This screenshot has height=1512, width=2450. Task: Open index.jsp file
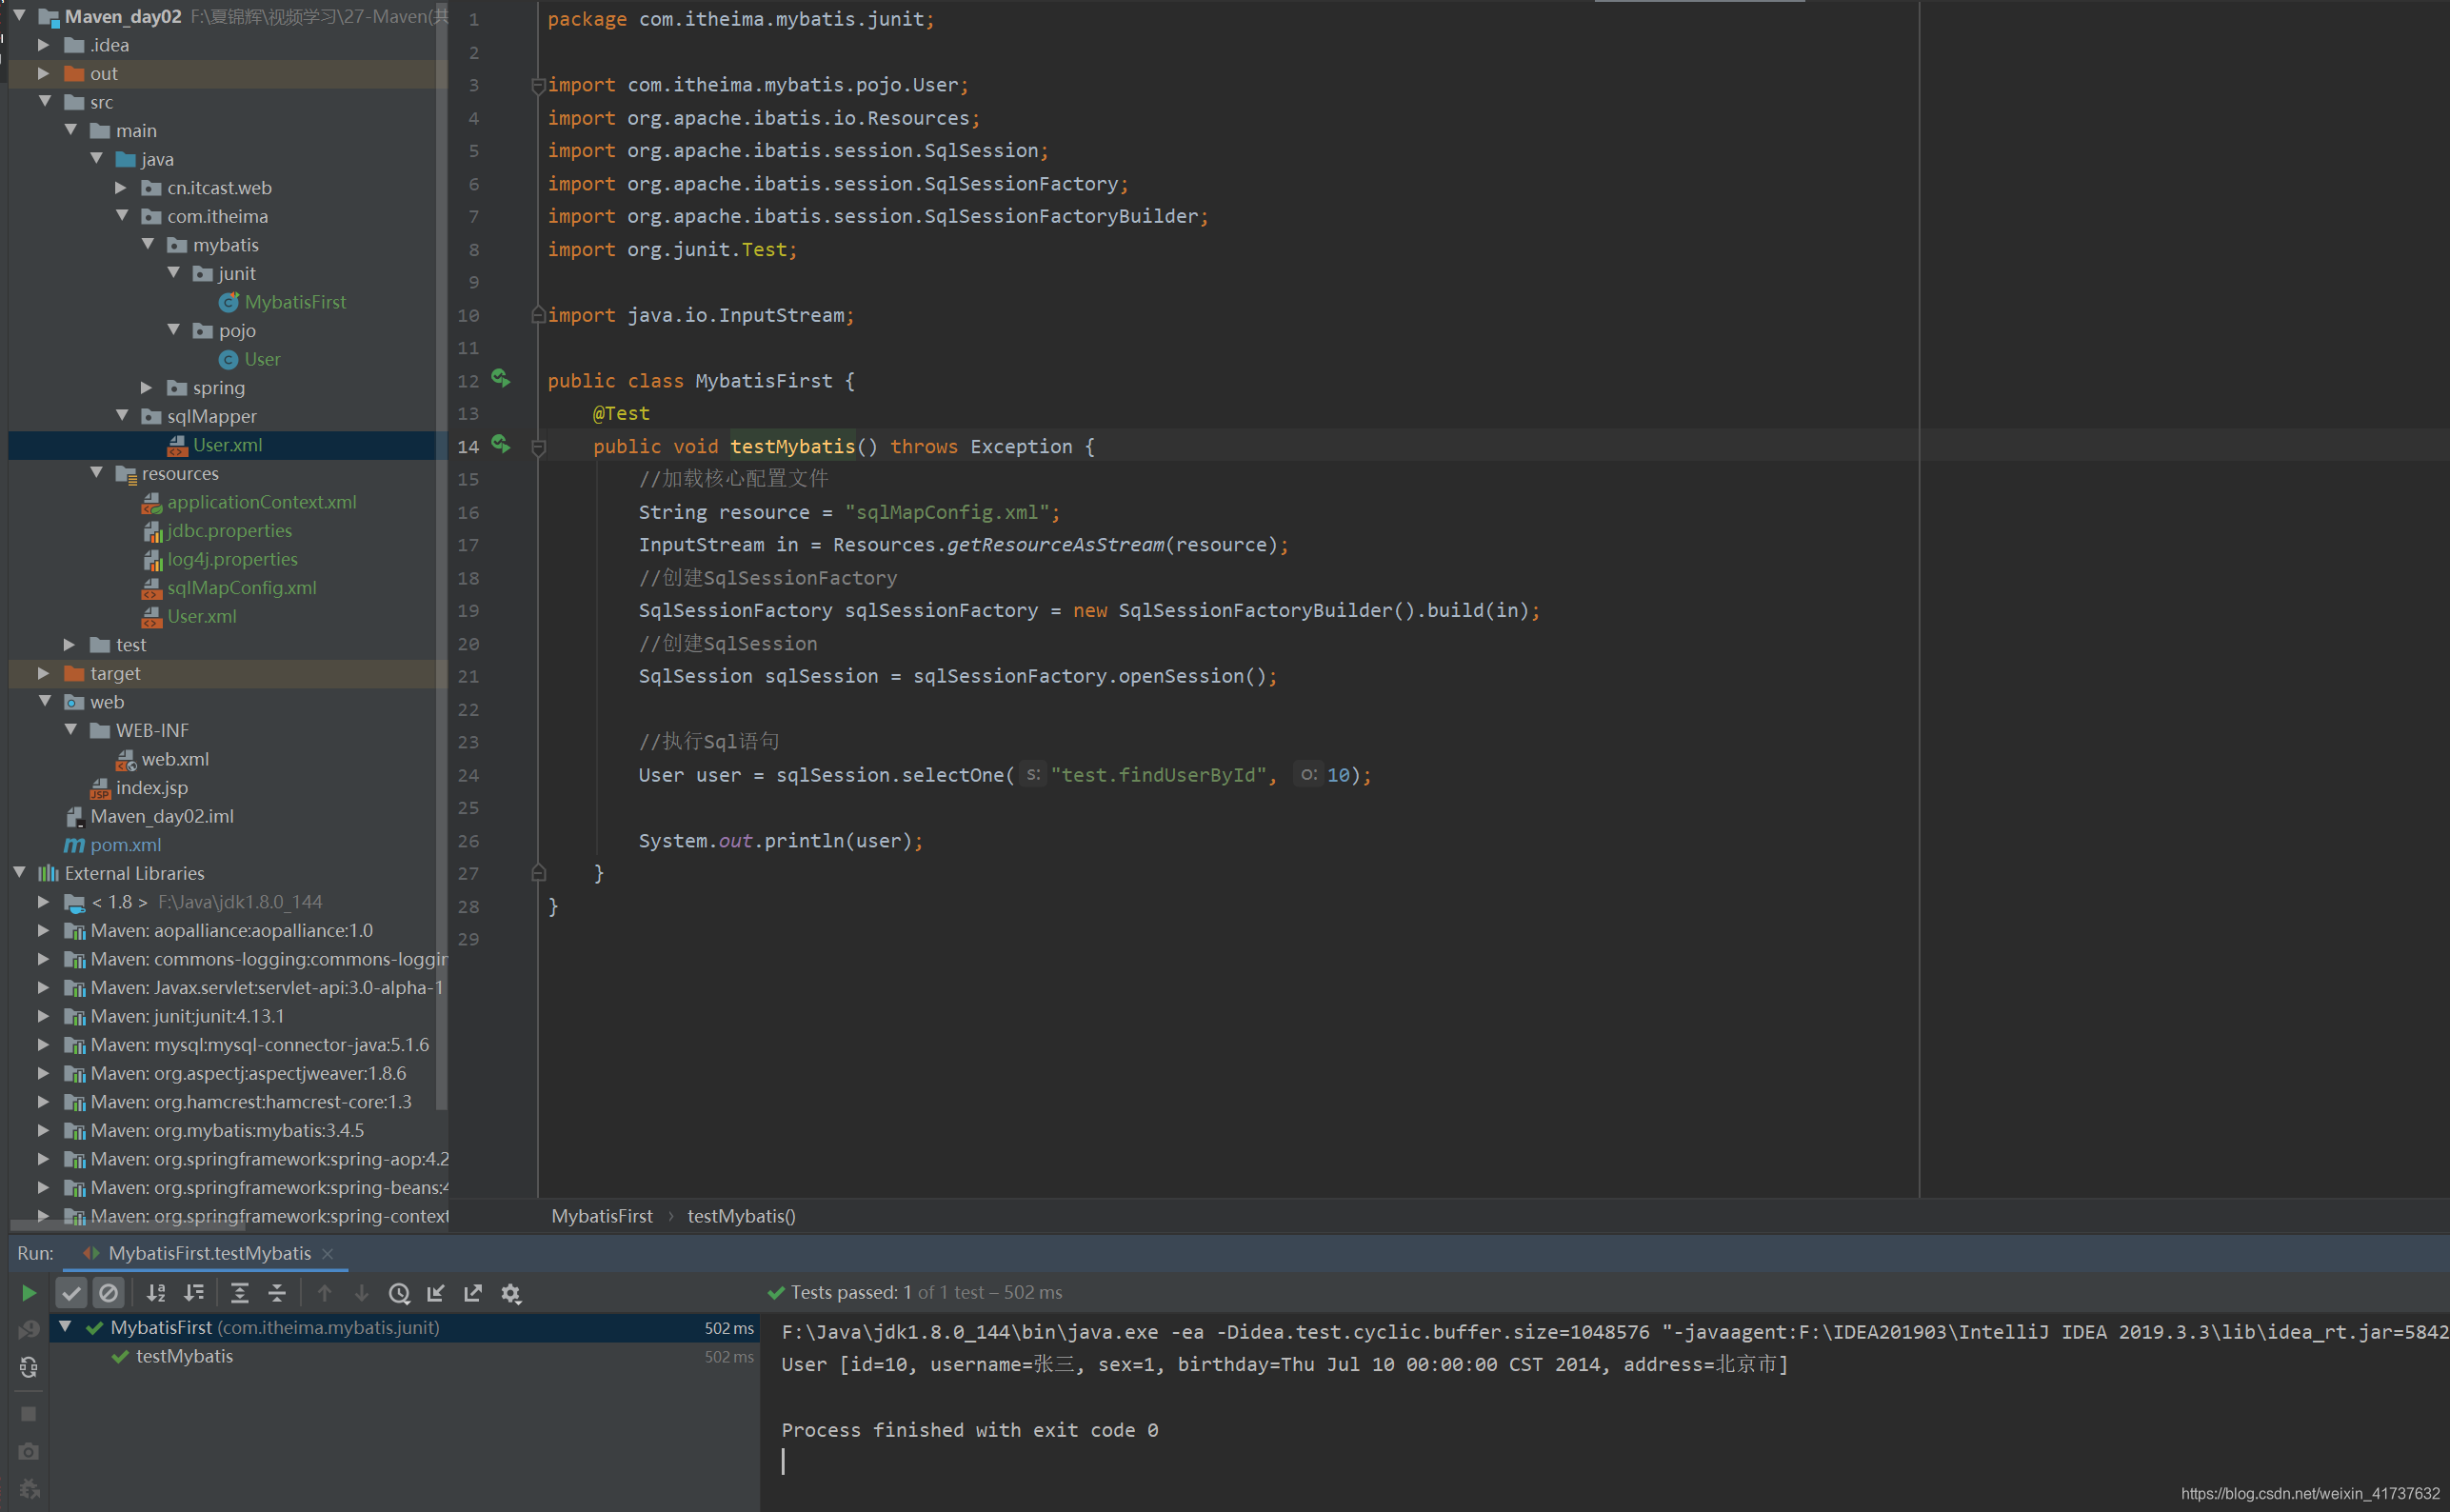tap(151, 787)
